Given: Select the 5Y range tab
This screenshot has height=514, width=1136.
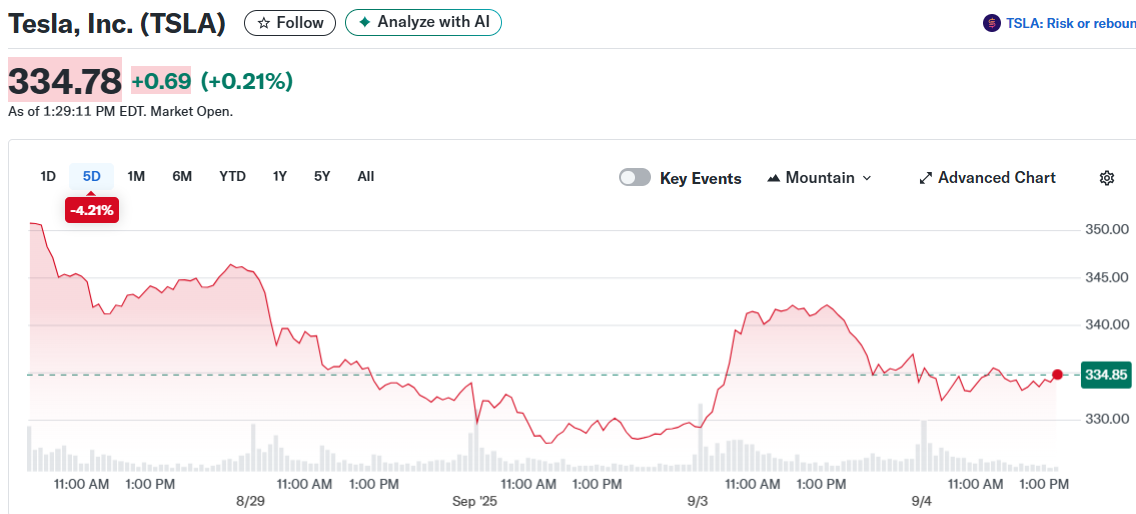Looking at the screenshot, I should pos(322,176).
